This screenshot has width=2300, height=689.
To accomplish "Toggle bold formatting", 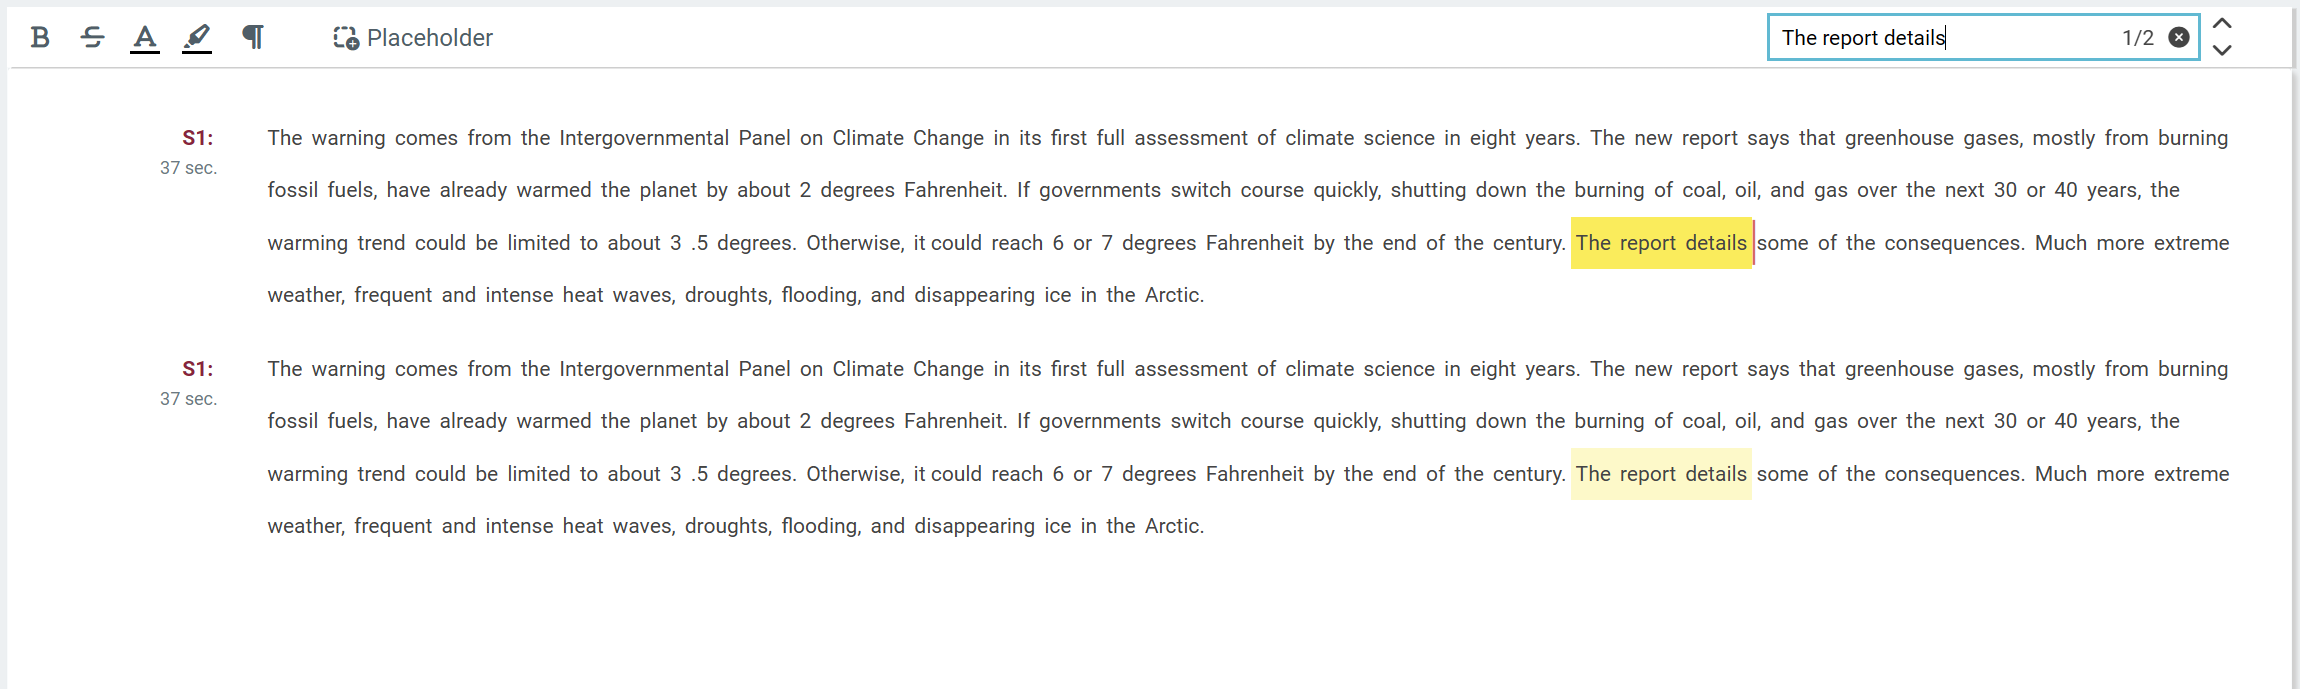I will pyautogui.click(x=40, y=38).
